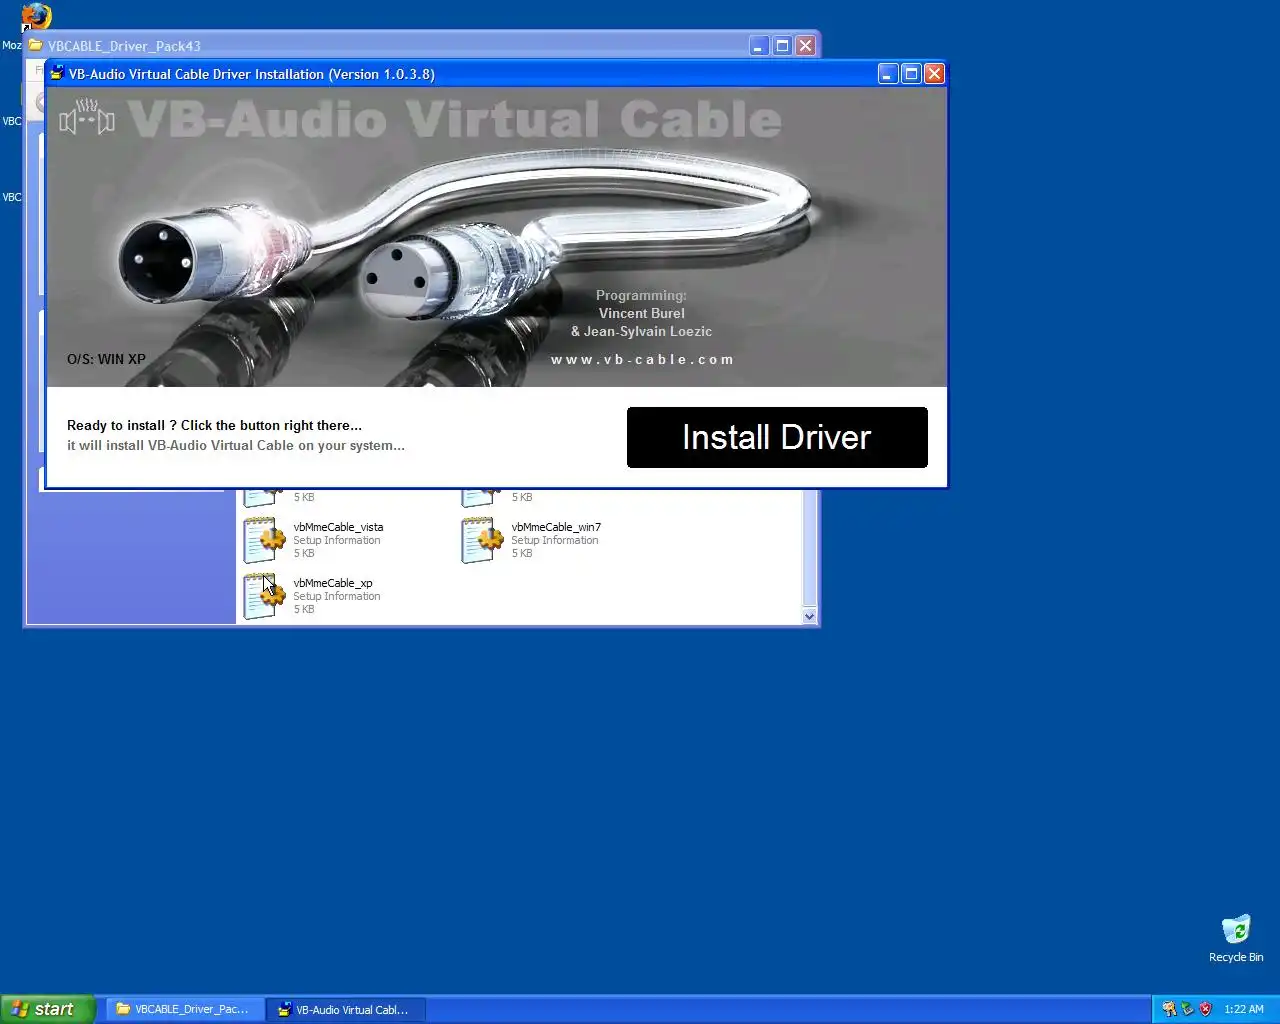Click the Mozilla Firefox desktop shortcut
Image resolution: width=1280 pixels, height=1024 pixels.
[36, 17]
